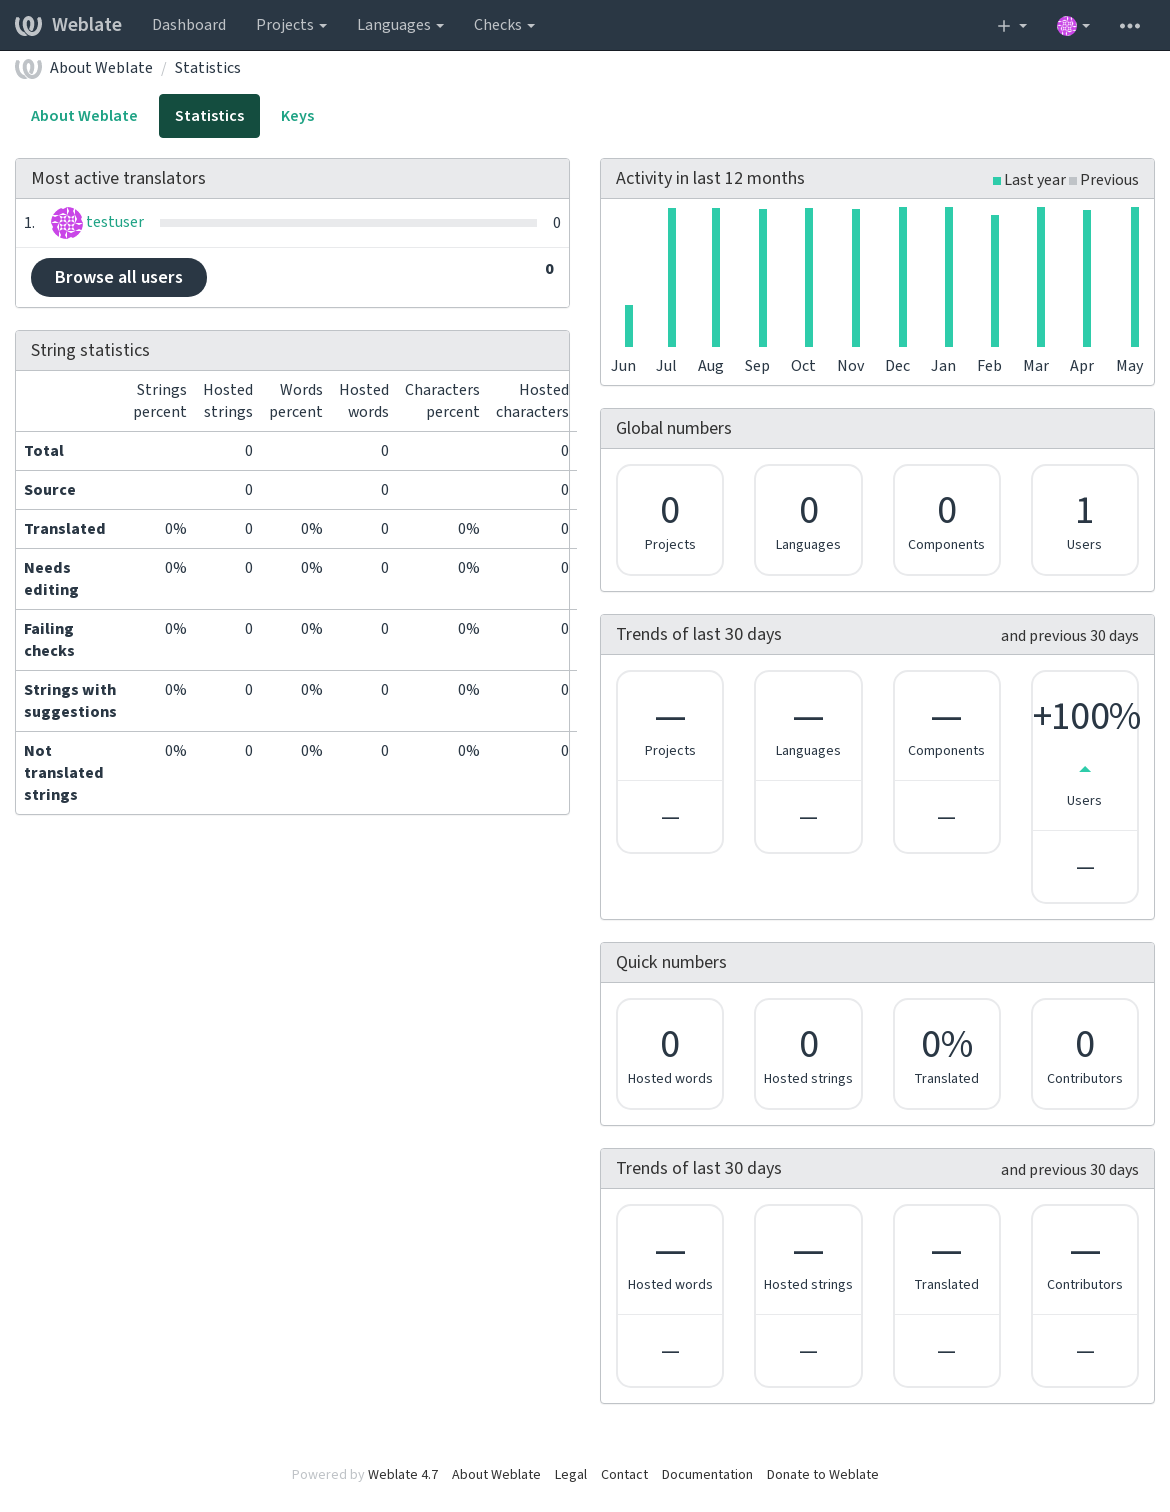Click Hosted strings column header

pyautogui.click(x=228, y=401)
